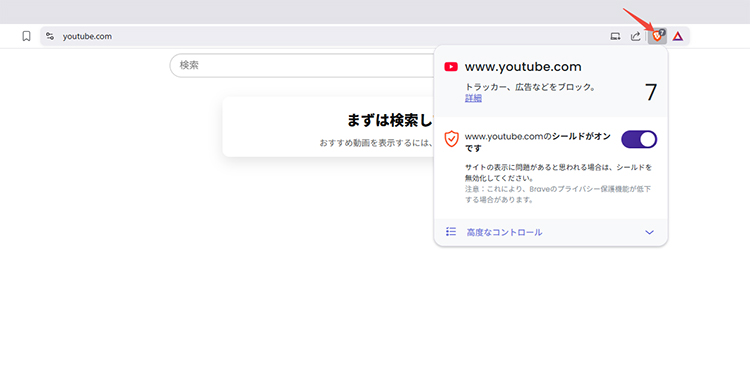Image resolution: width=750 pixels, height=385 pixels.
Task: Click the www.youtube.com panel heading
Action: (x=523, y=66)
